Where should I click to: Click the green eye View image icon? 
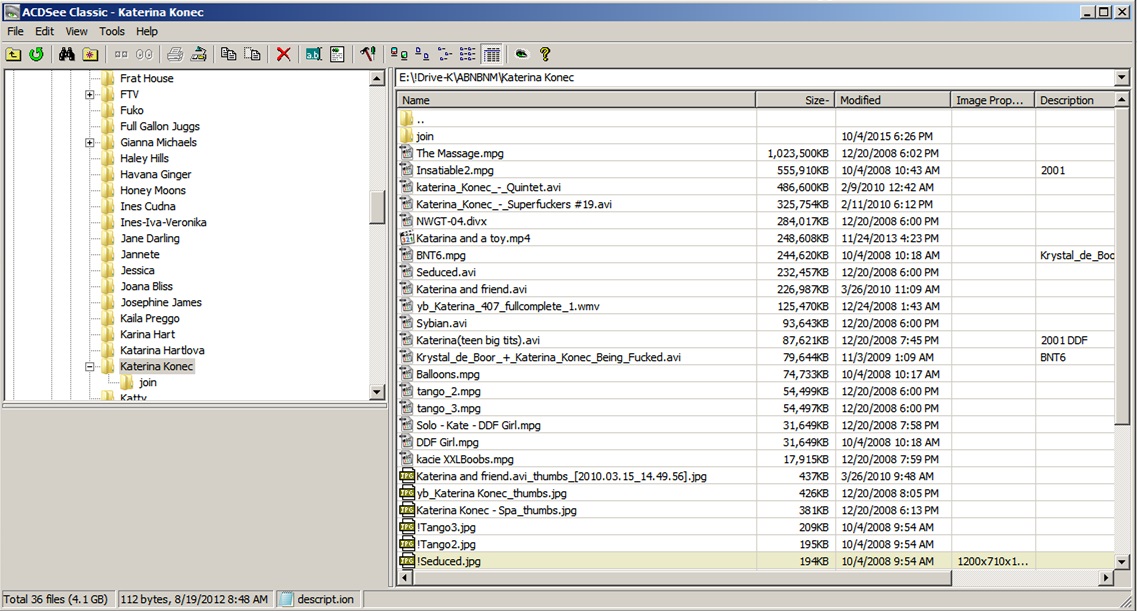(x=521, y=54)
